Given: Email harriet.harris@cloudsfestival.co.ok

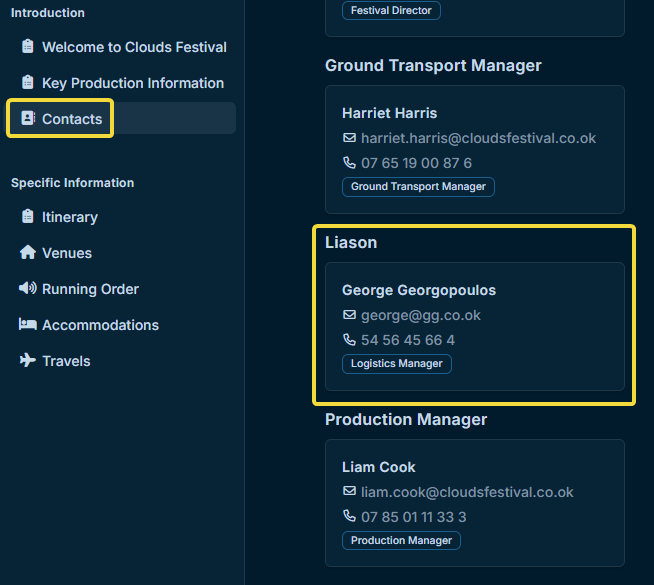Looking at the screenshot, I should [x=478, y=138].
